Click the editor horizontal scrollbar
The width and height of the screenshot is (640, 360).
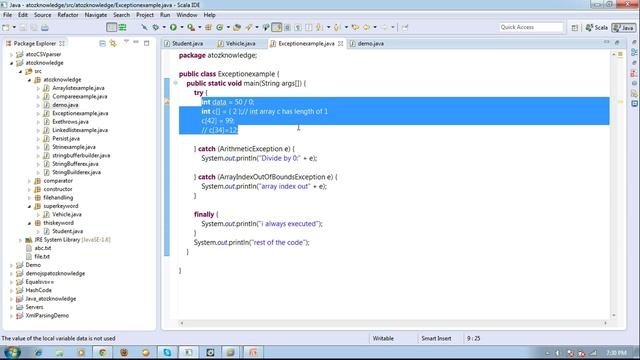(393, 323)
